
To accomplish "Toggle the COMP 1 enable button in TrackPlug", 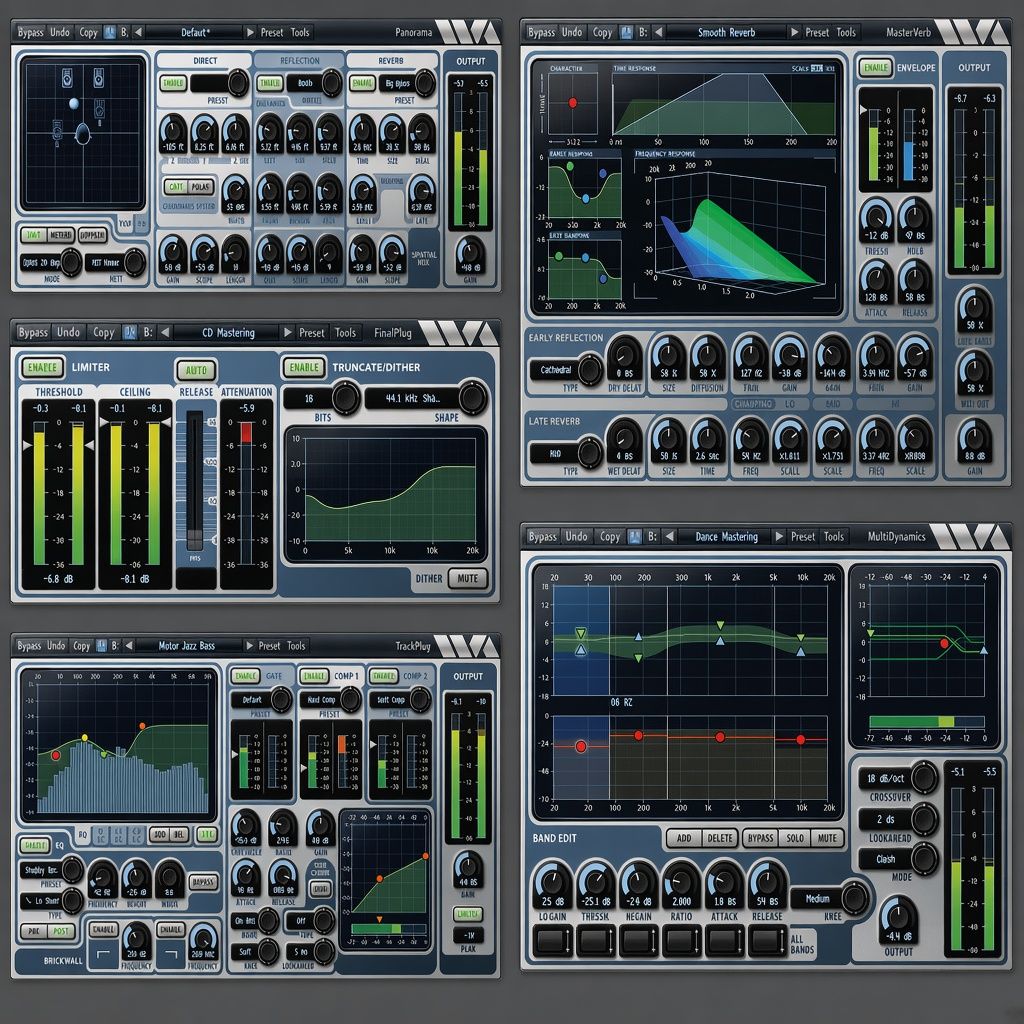I will [x=314, y=677].
